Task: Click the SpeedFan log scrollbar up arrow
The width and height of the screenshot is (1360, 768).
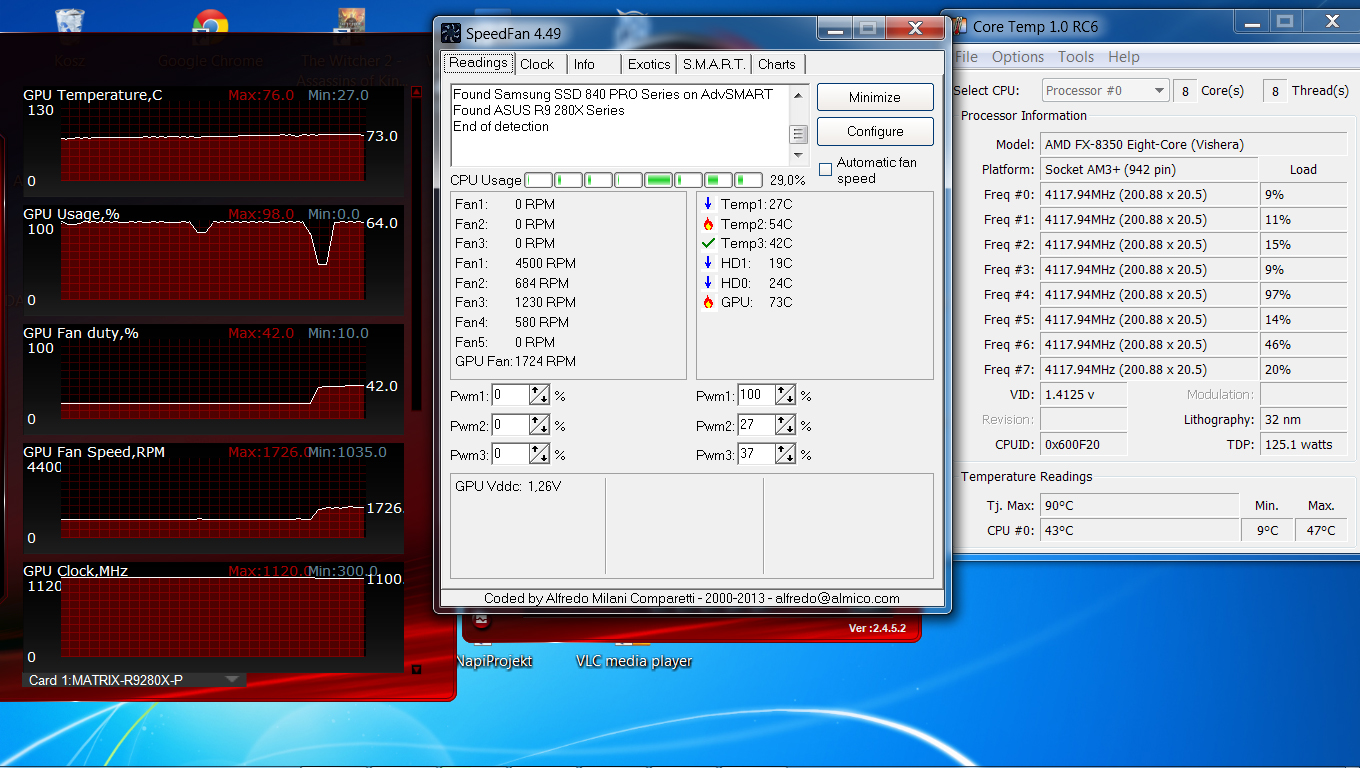Action: click(x=798, y=95)
